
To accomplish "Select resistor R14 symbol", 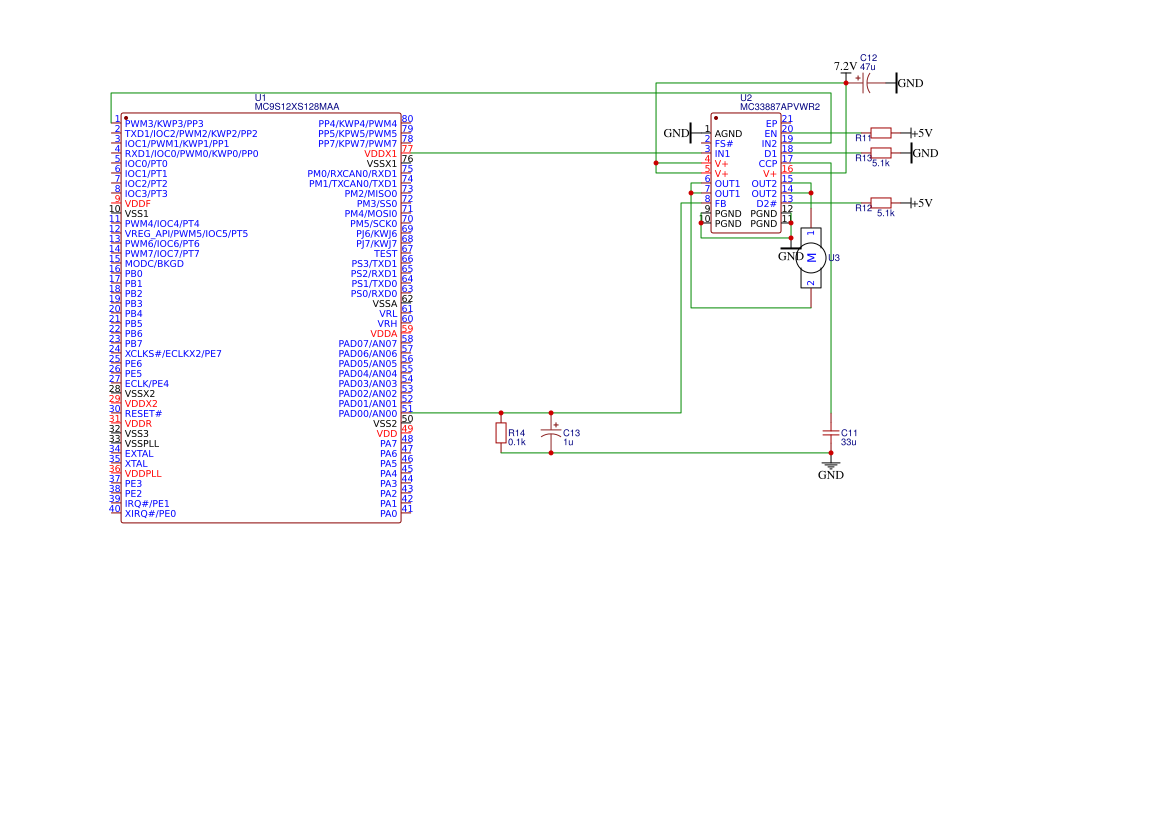I will [501, 433].
